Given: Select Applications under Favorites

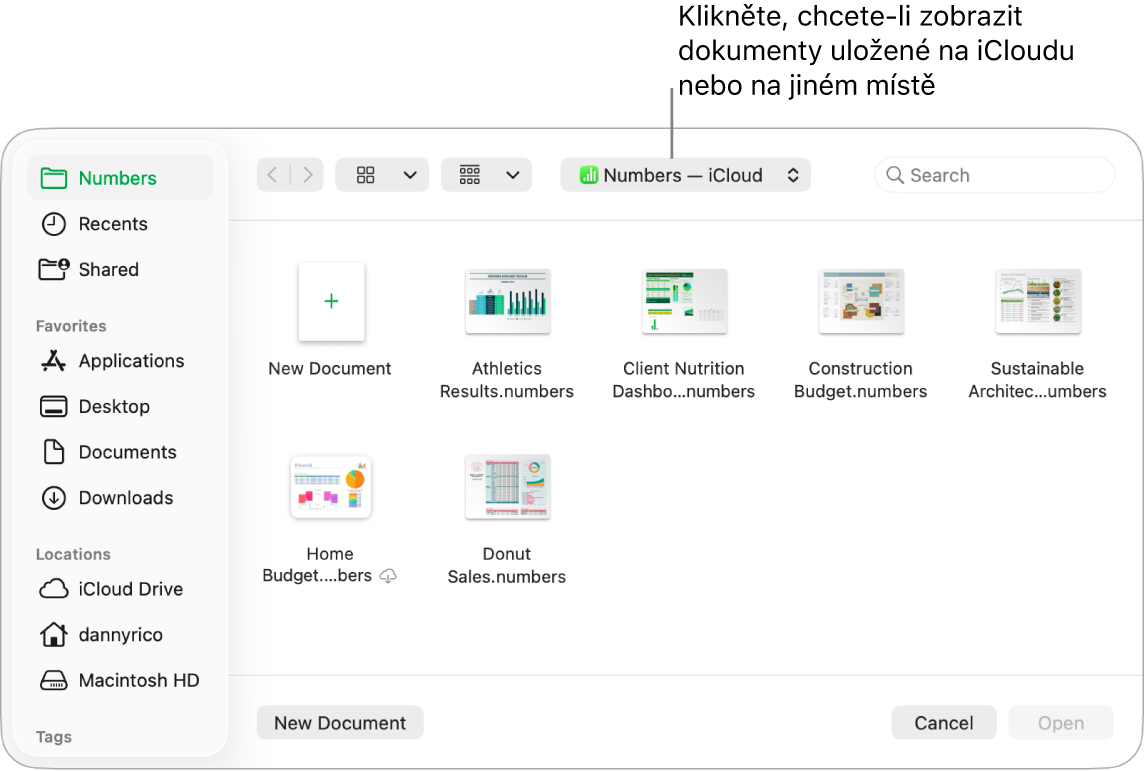Looking at the screenshot, I should pyautogui.click(x=131, y=361).
